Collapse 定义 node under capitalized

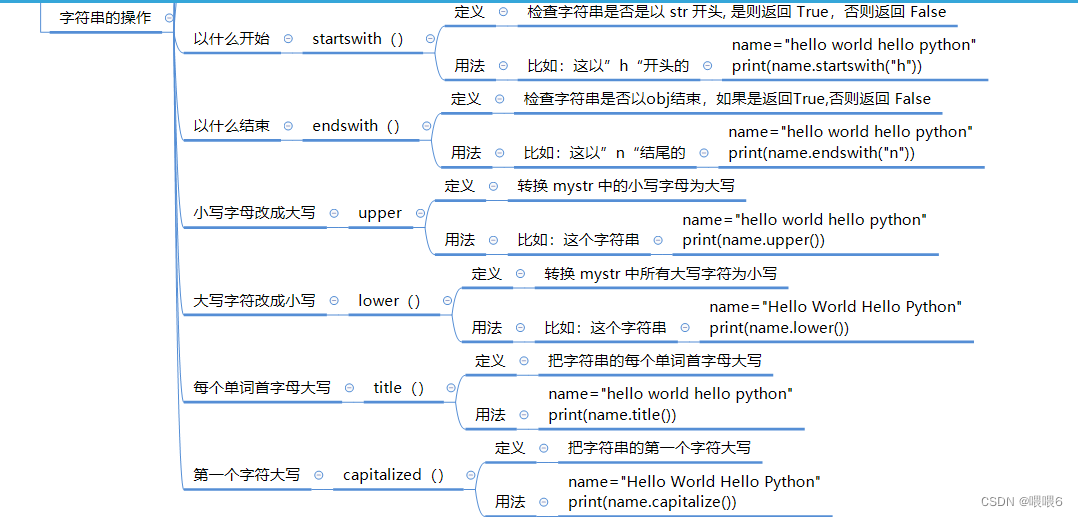click(544, 449)
